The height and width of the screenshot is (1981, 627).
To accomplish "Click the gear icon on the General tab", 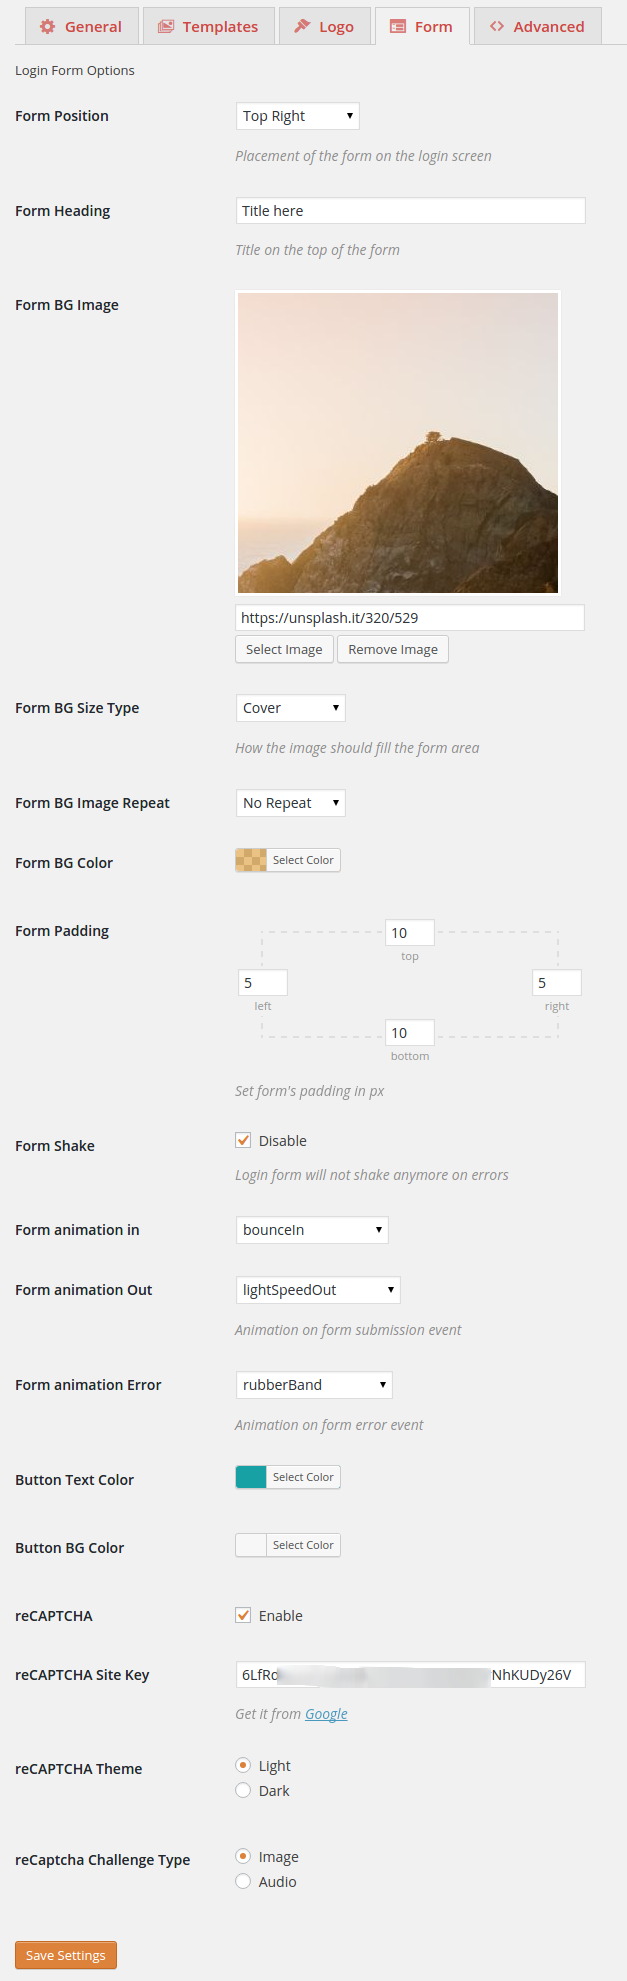I will (46, 25).
